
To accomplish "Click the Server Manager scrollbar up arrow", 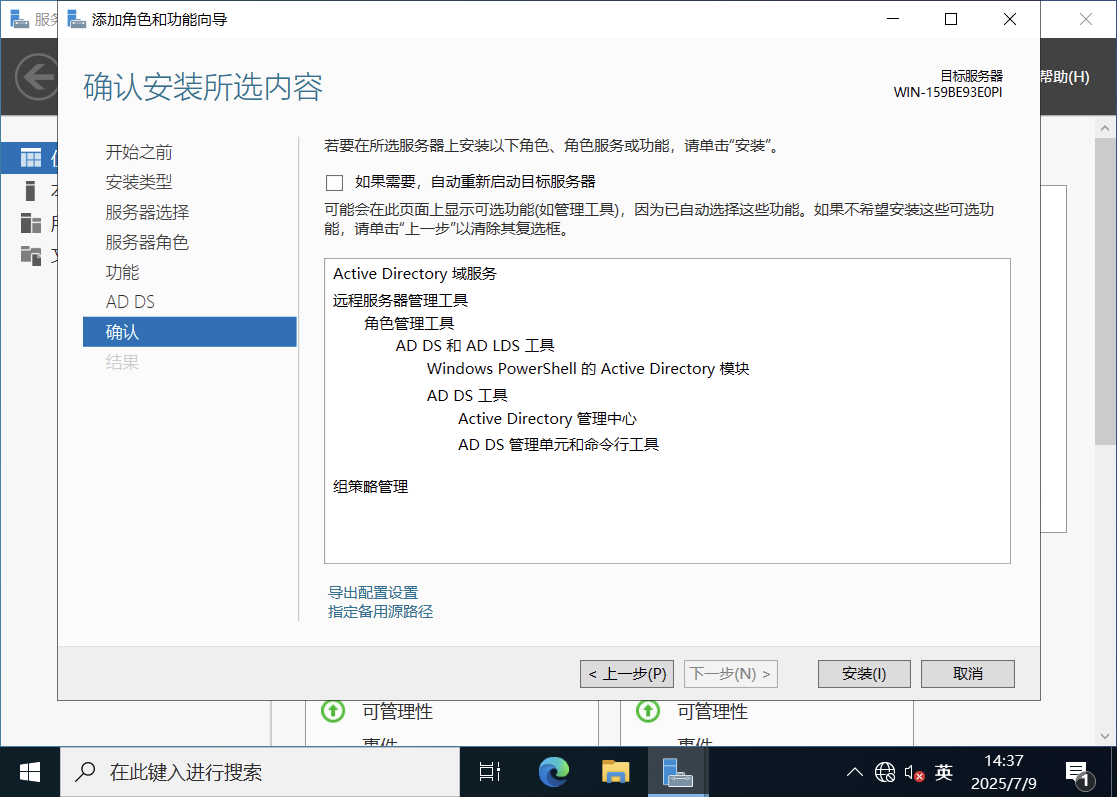I will tap(1105, 129).
